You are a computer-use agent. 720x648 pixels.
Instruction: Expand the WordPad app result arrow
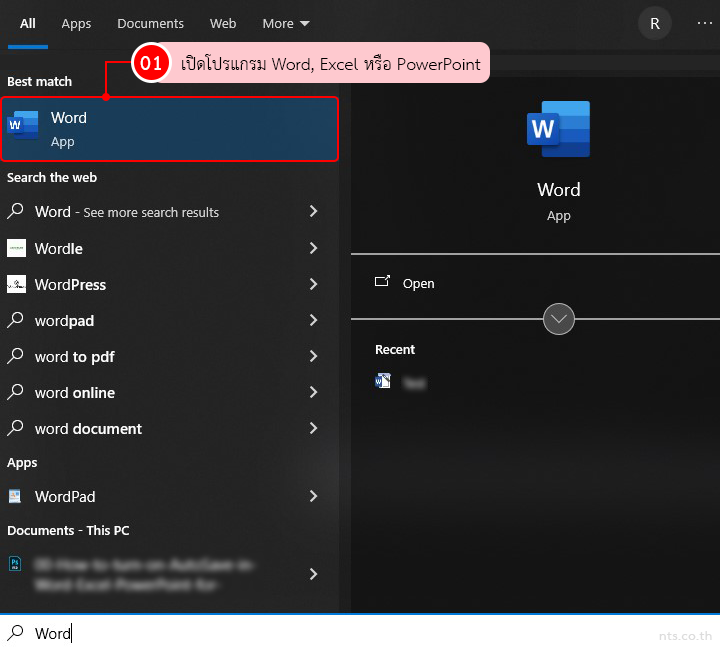coord(313,496)
